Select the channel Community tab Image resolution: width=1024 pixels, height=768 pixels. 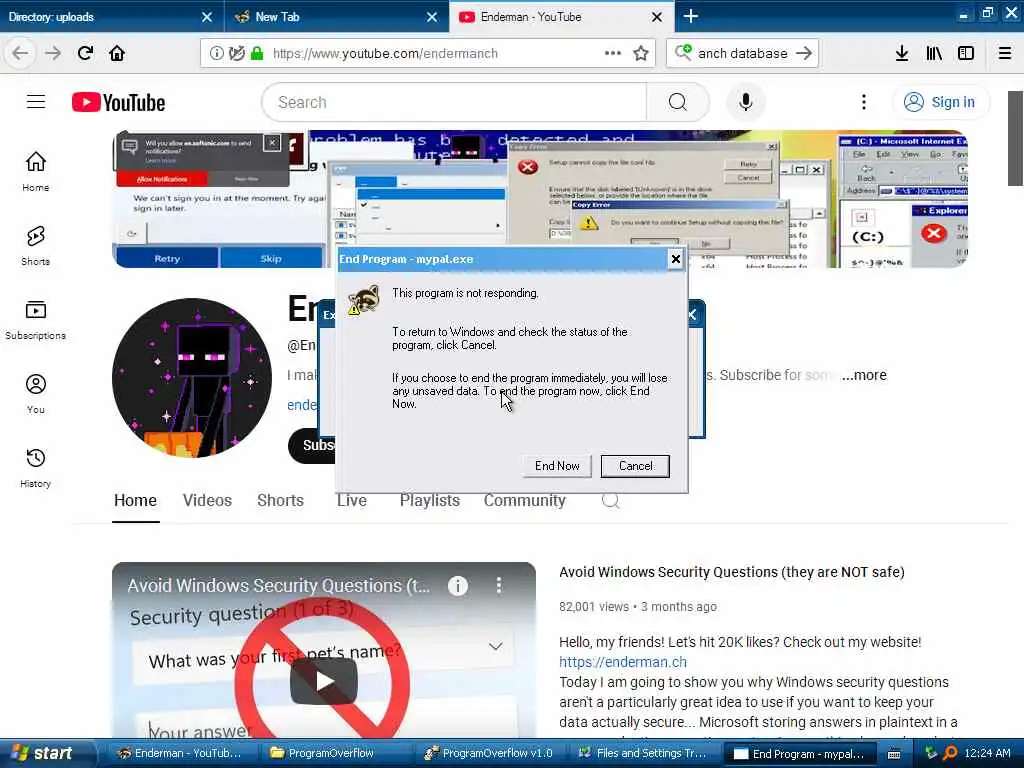pyautogui.click(x=524, y=500)
